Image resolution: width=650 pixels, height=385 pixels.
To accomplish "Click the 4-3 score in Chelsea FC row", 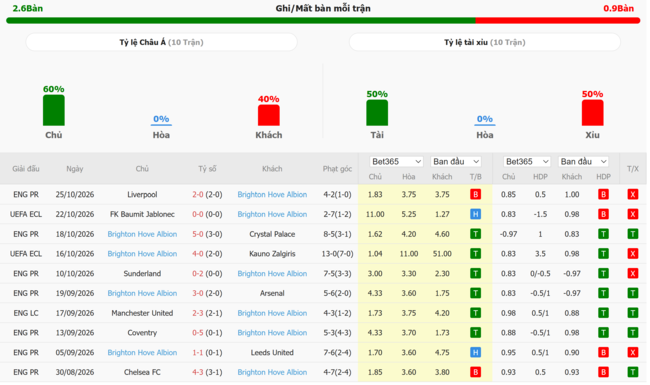I will click(x=197, y=372).
